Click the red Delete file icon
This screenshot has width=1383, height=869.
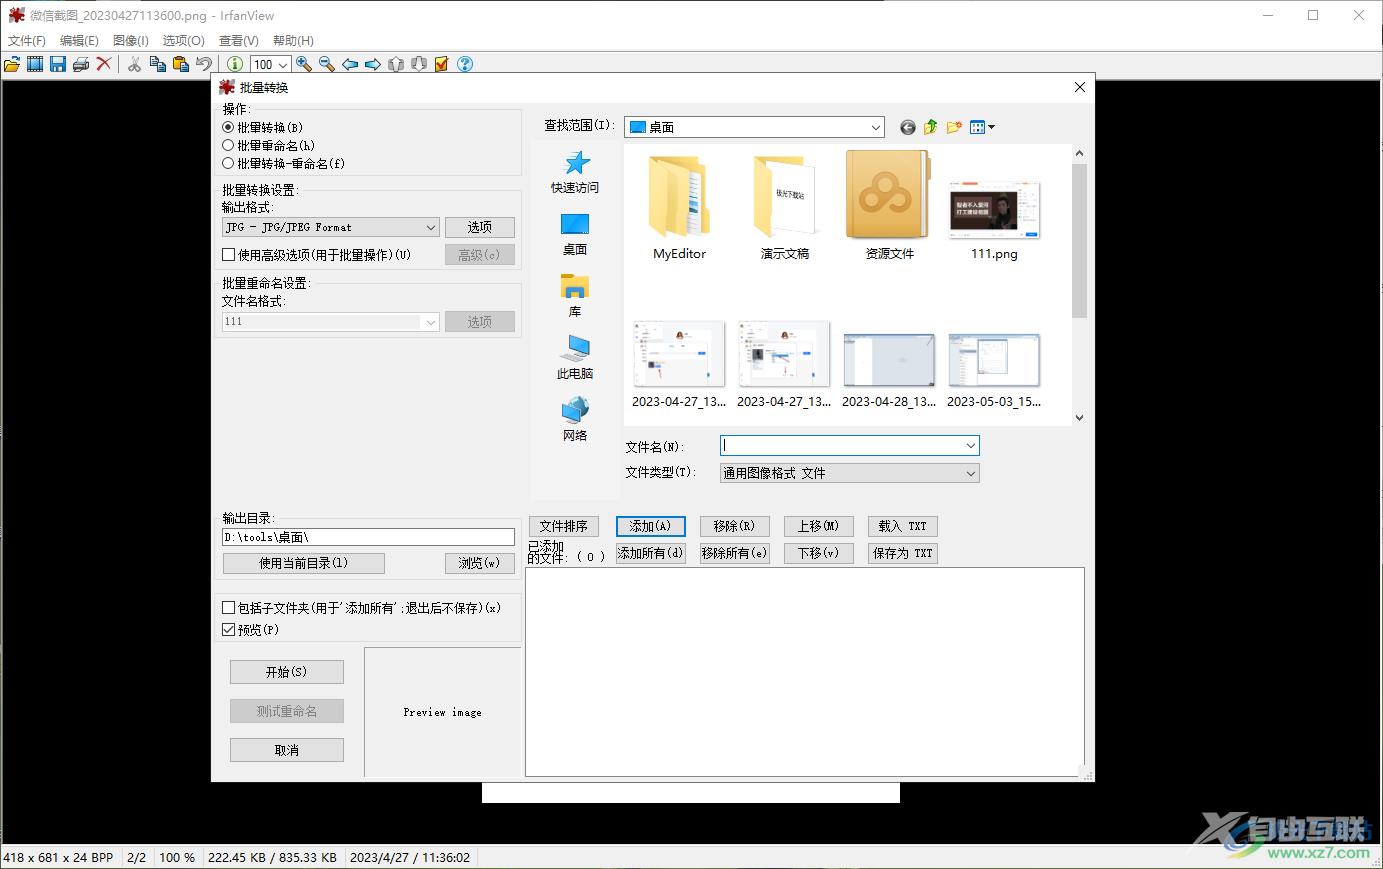point(103,64)
